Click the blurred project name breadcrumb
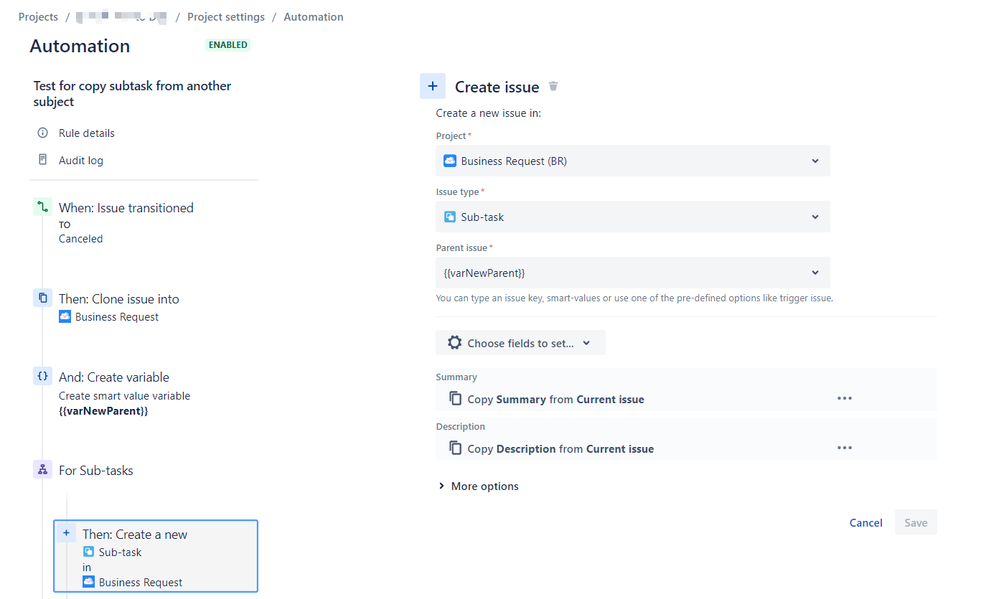The height and width of the screenshot is (599, 999). tap(122, 17)
